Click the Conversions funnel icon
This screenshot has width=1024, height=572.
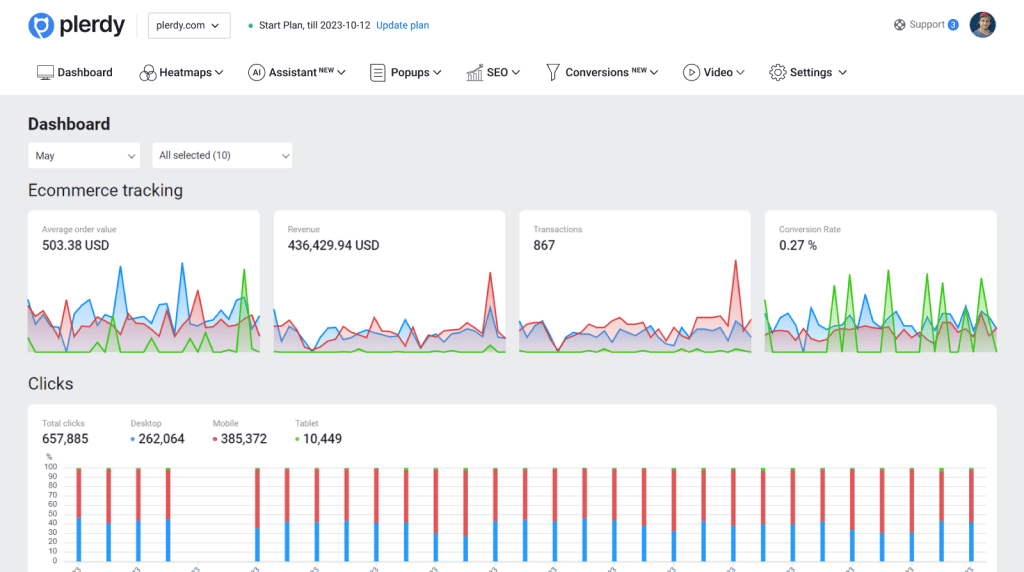click(552, 73)
